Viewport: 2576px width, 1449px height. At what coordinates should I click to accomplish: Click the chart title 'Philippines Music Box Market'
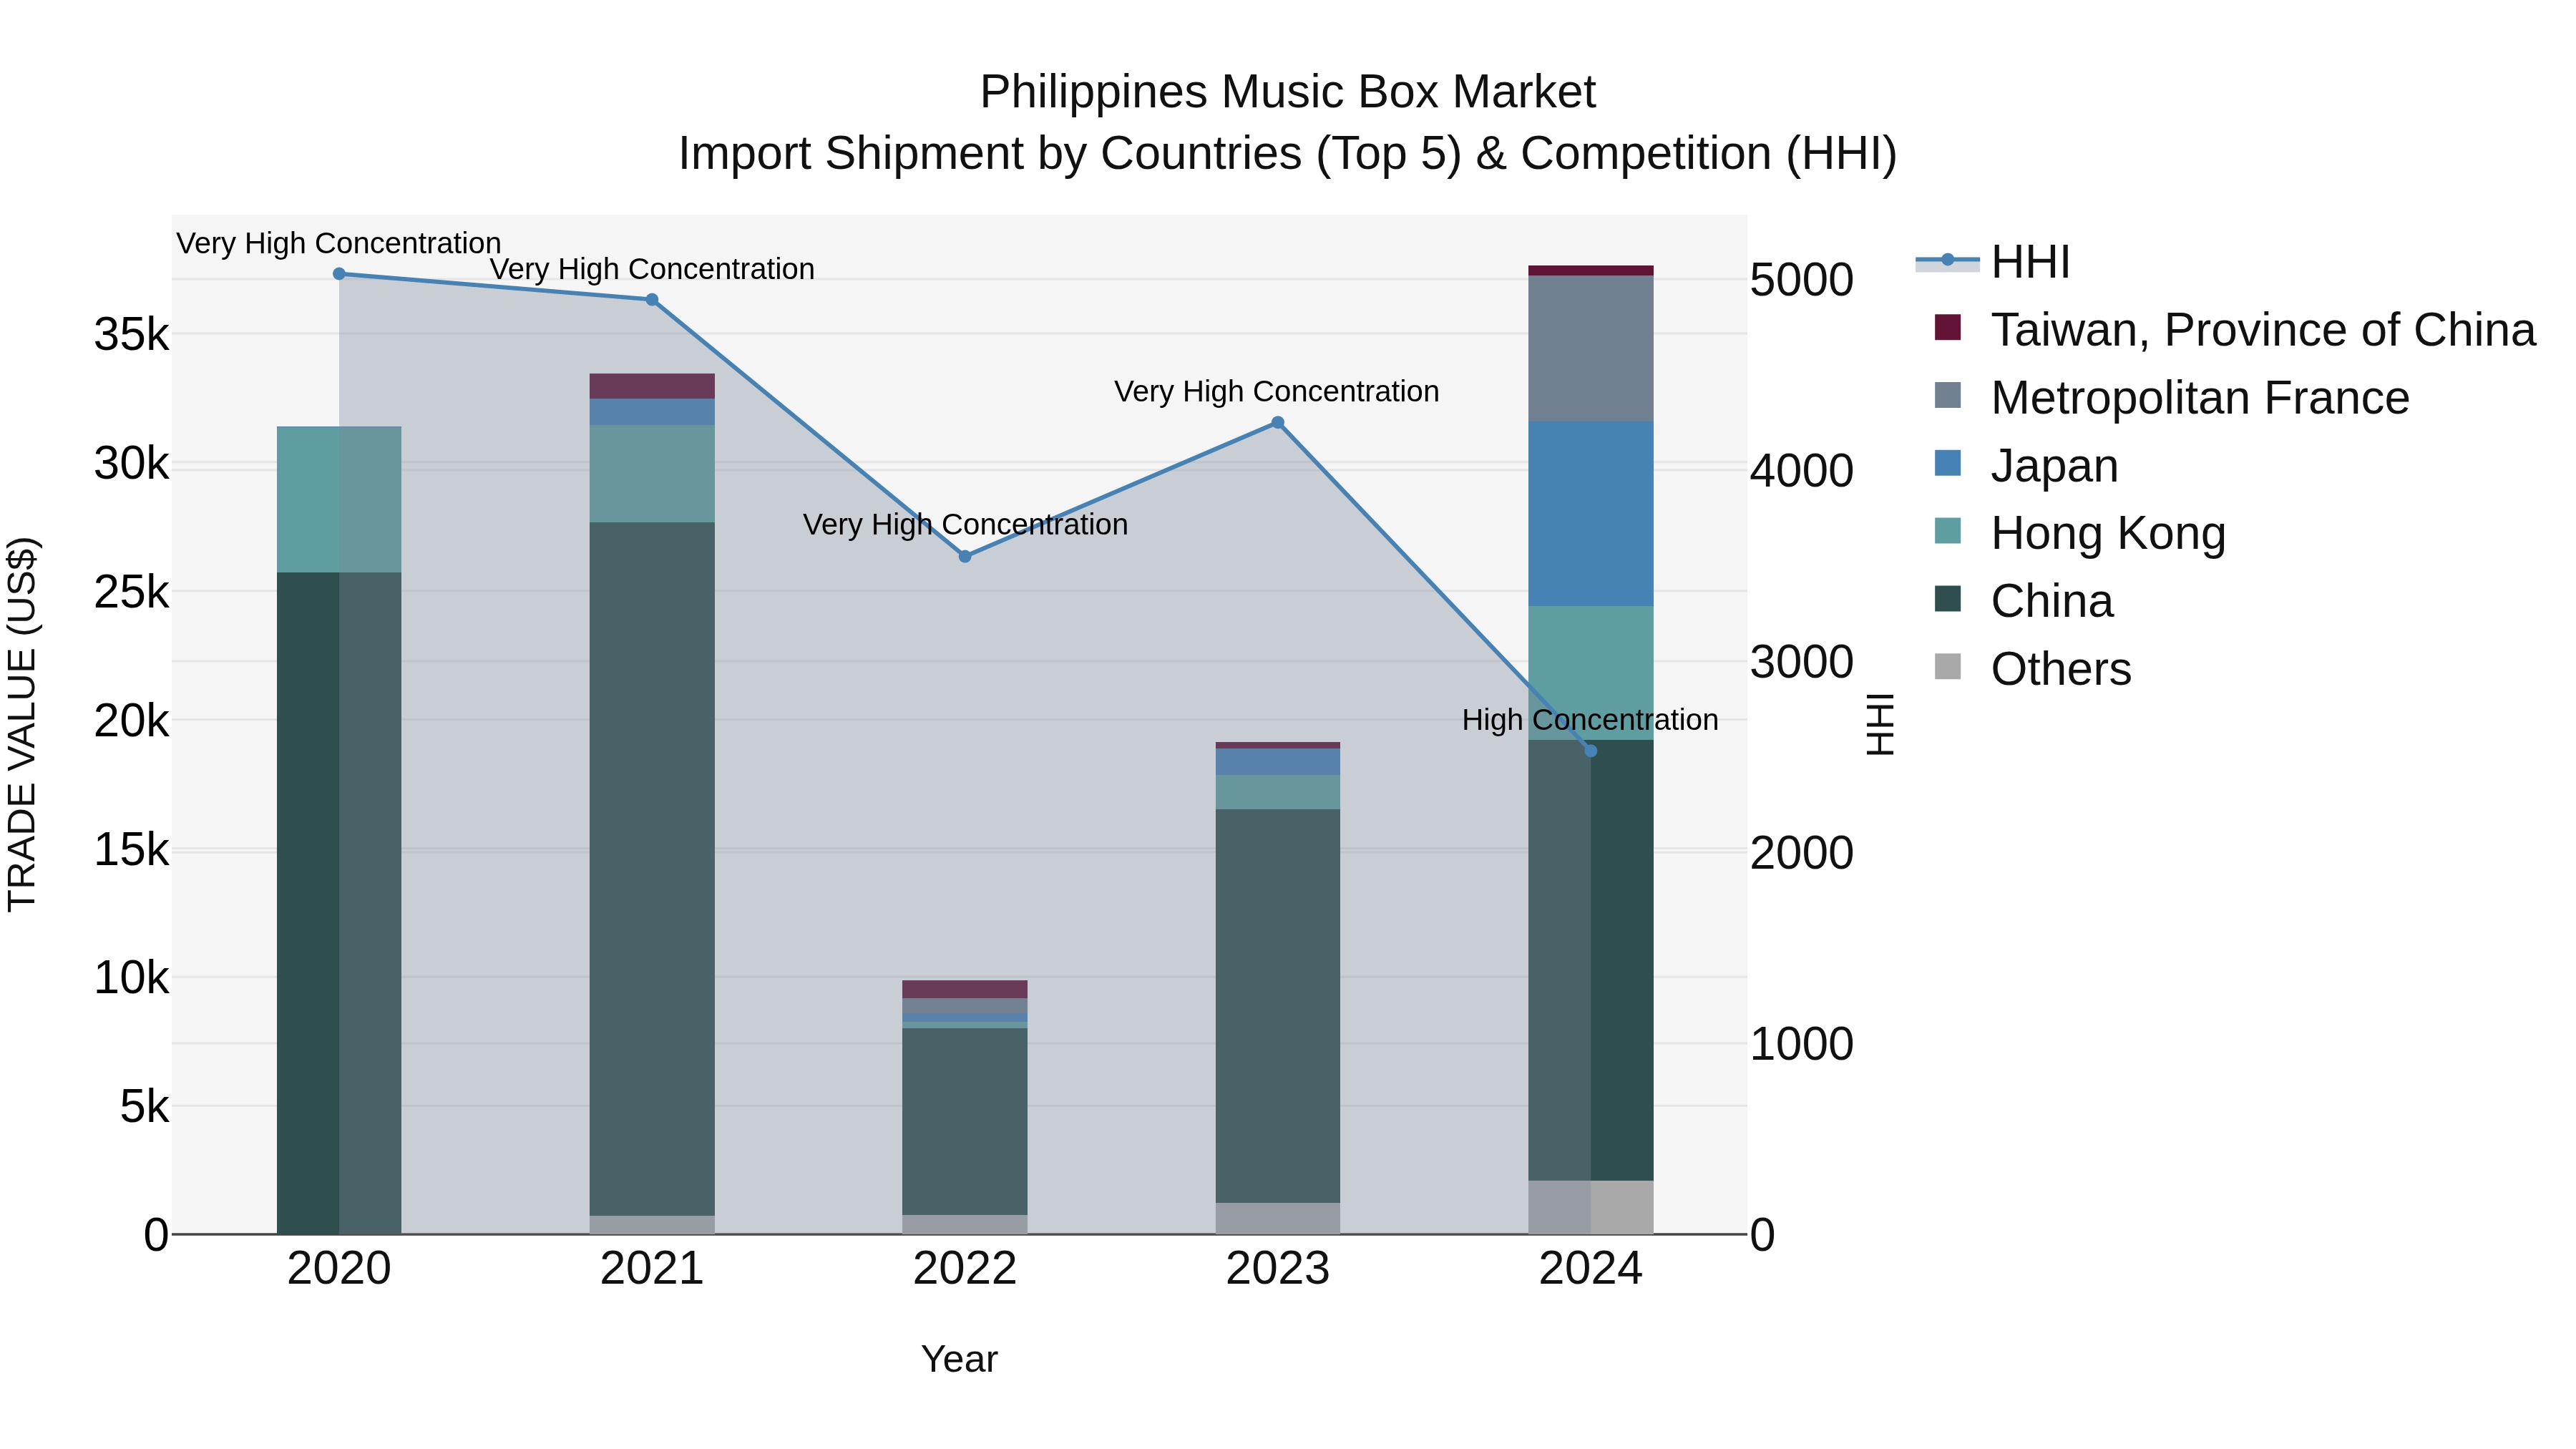1288,92
